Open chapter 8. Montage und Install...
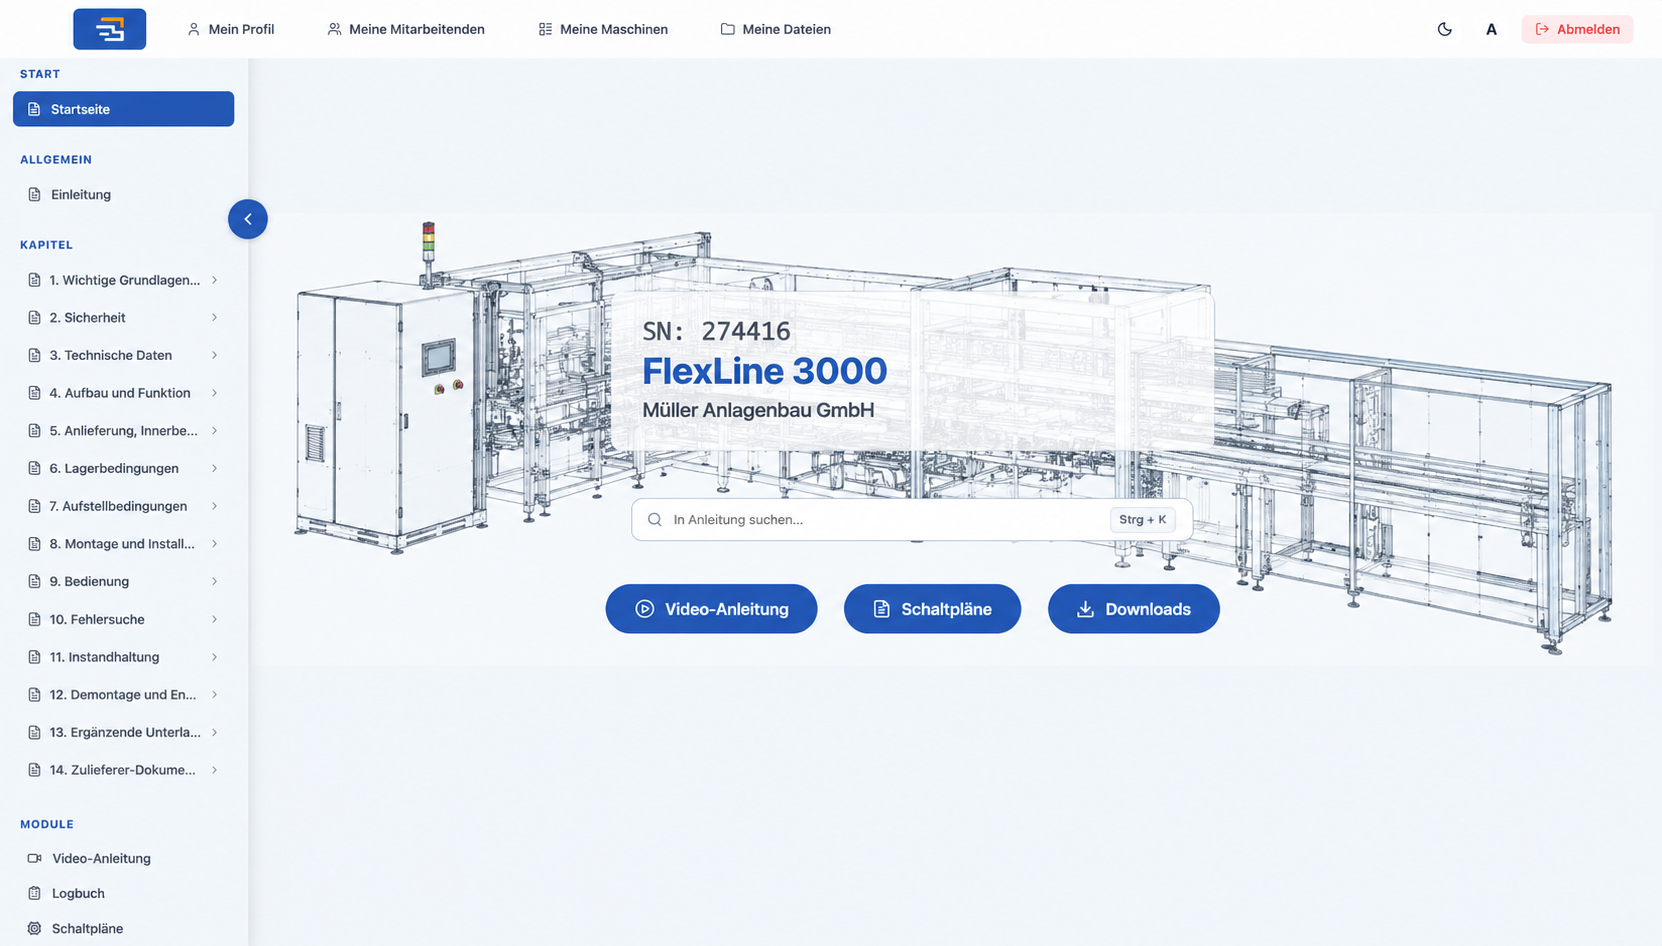This screenshot has width=1662, height=946. [x=123, y=544]
